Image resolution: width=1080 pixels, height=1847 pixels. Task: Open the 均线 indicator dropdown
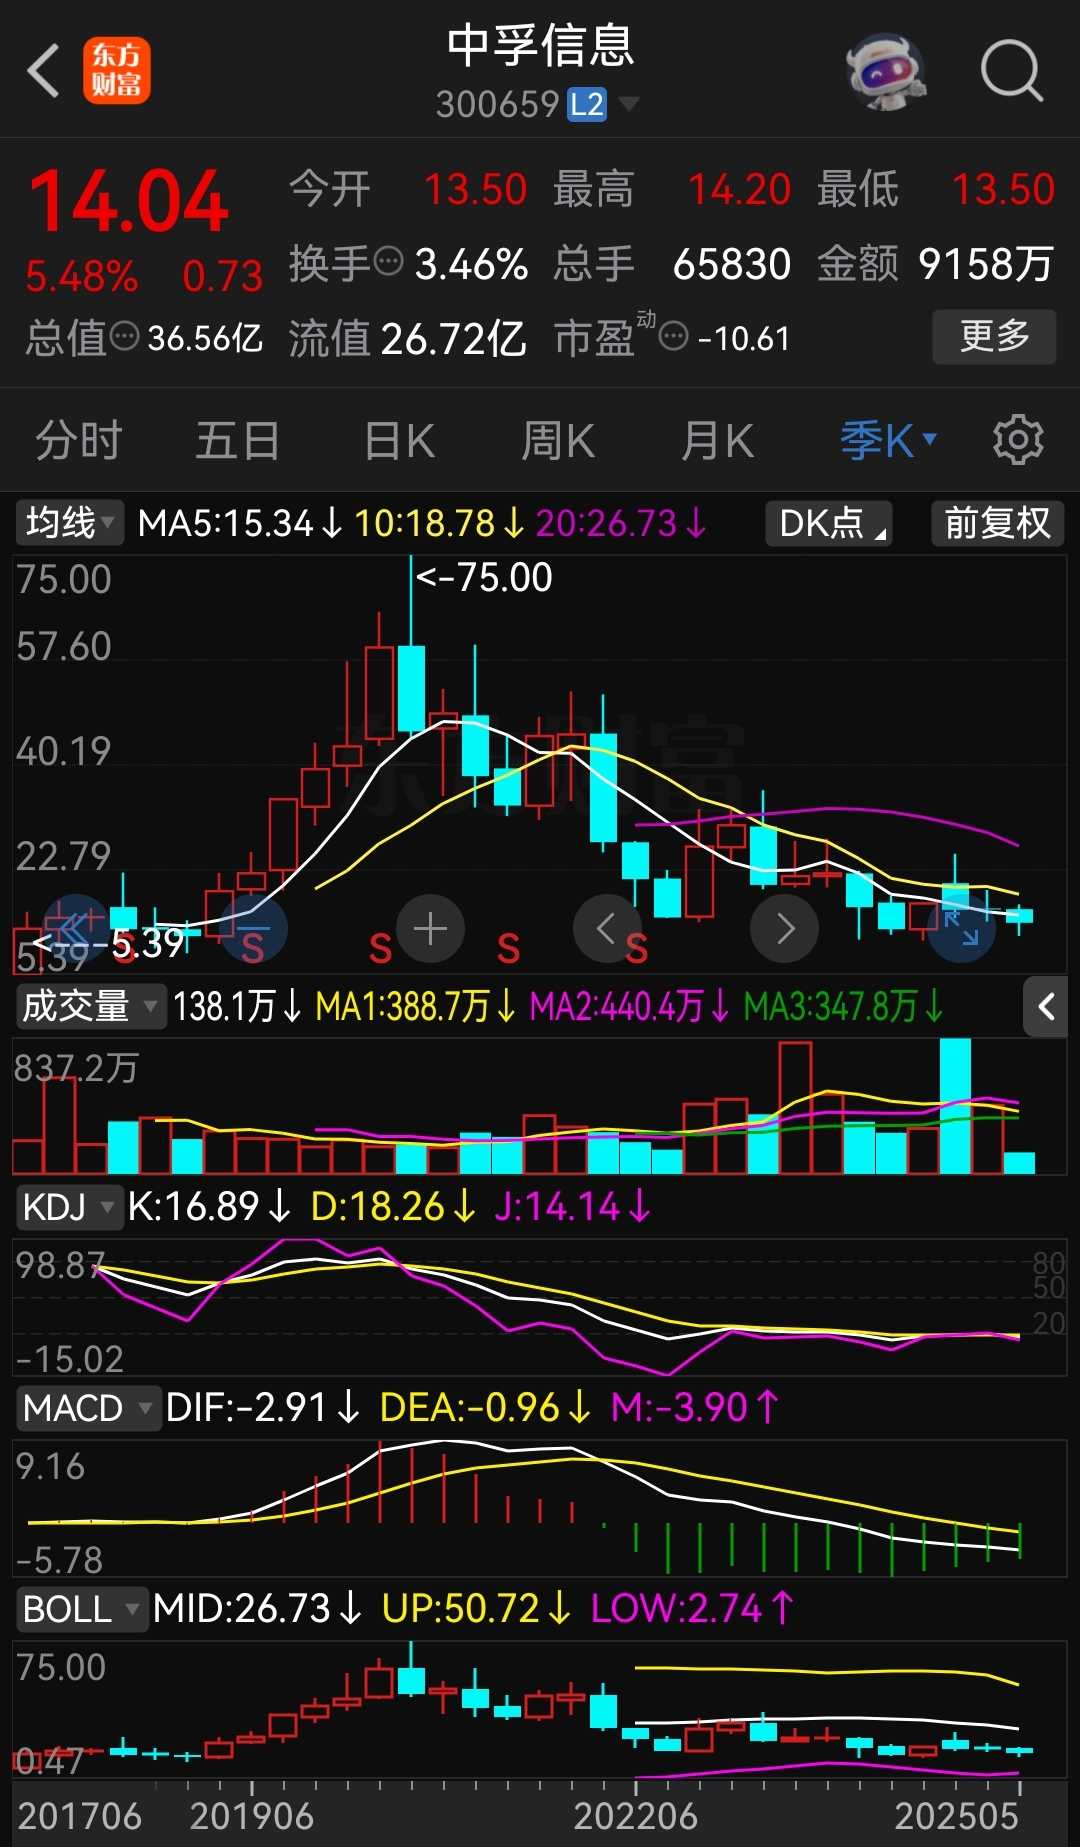[69, 522]
